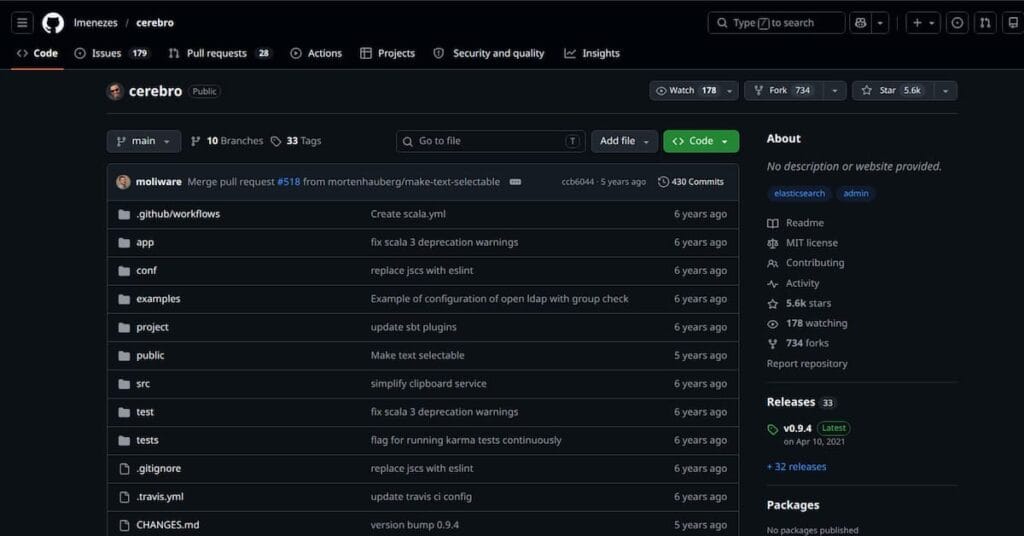Open the v0.9.4 latest release
The height and width of the screenshot is (536, 1024).
(797, 428)
